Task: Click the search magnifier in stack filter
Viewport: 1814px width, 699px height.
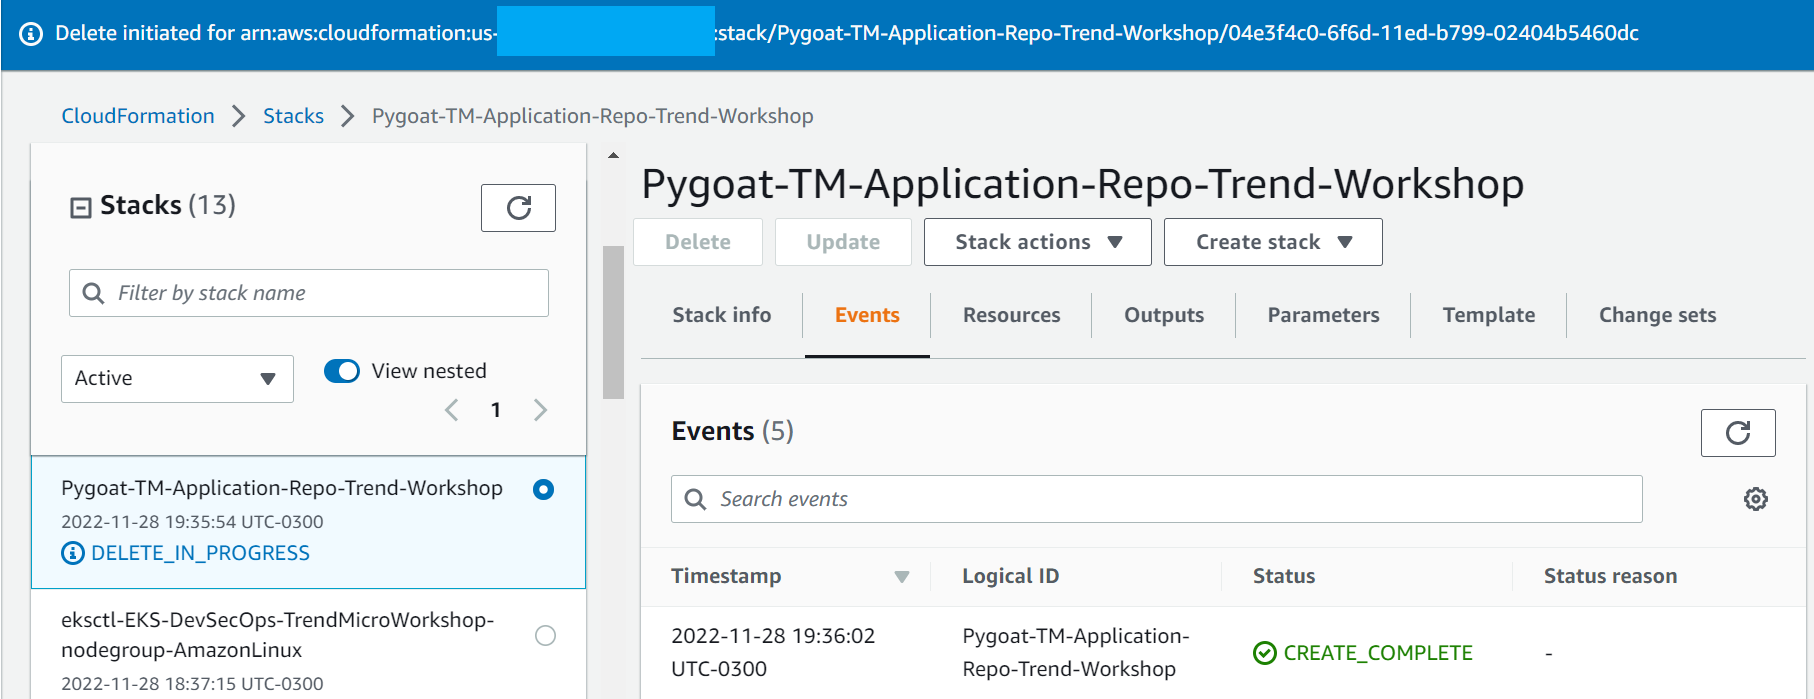Action: pyautogui.click(x=93, y=293)
